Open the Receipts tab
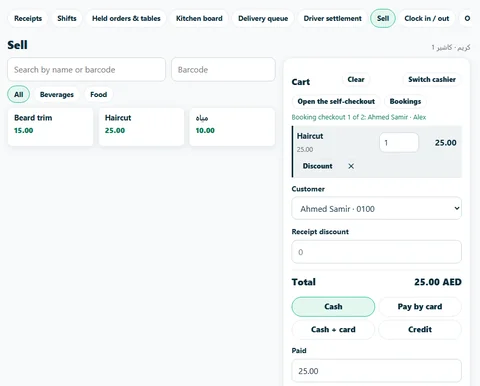The height and width of the screenshot is (386, 480). (x=28, y=18)
